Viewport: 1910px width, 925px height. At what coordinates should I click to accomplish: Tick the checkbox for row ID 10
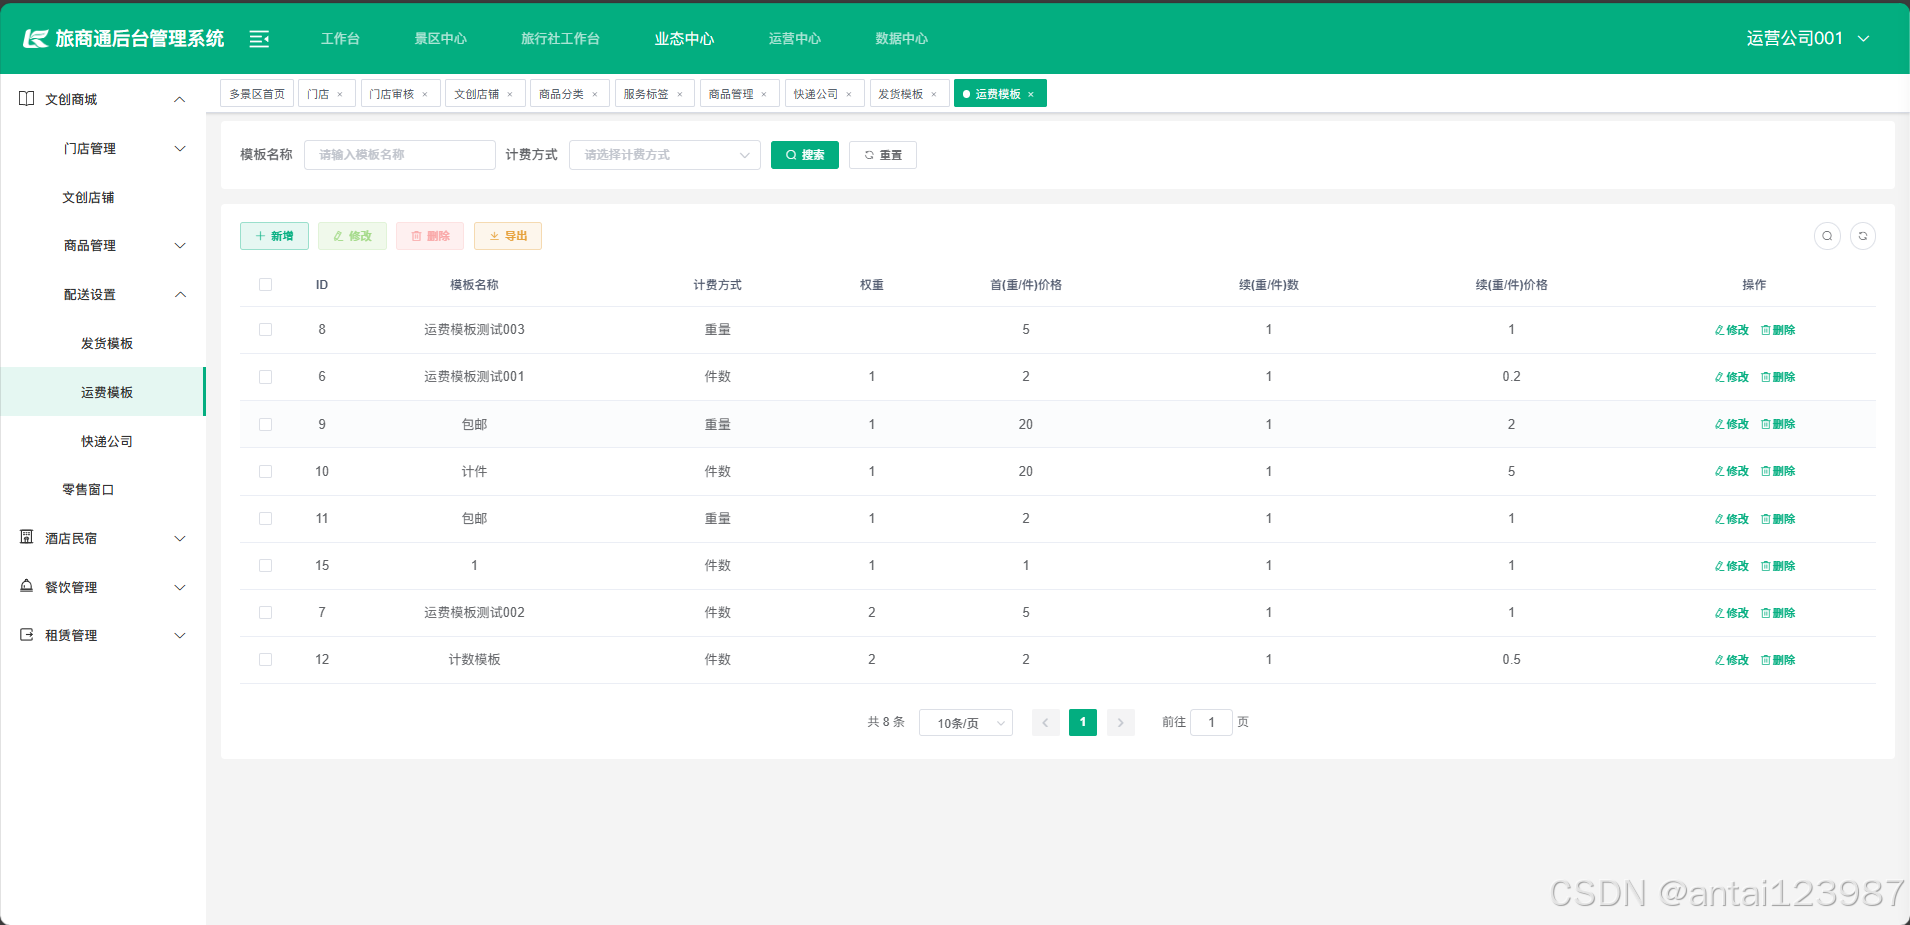click(265, 471)
